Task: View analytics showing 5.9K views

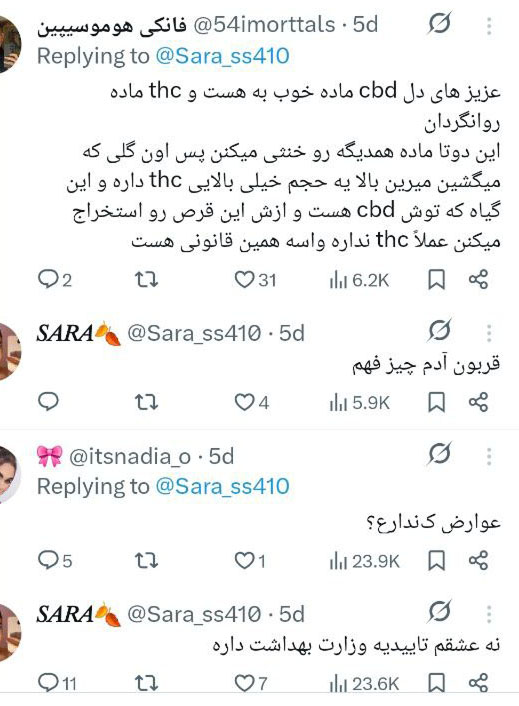Action: tap(359, 403)
